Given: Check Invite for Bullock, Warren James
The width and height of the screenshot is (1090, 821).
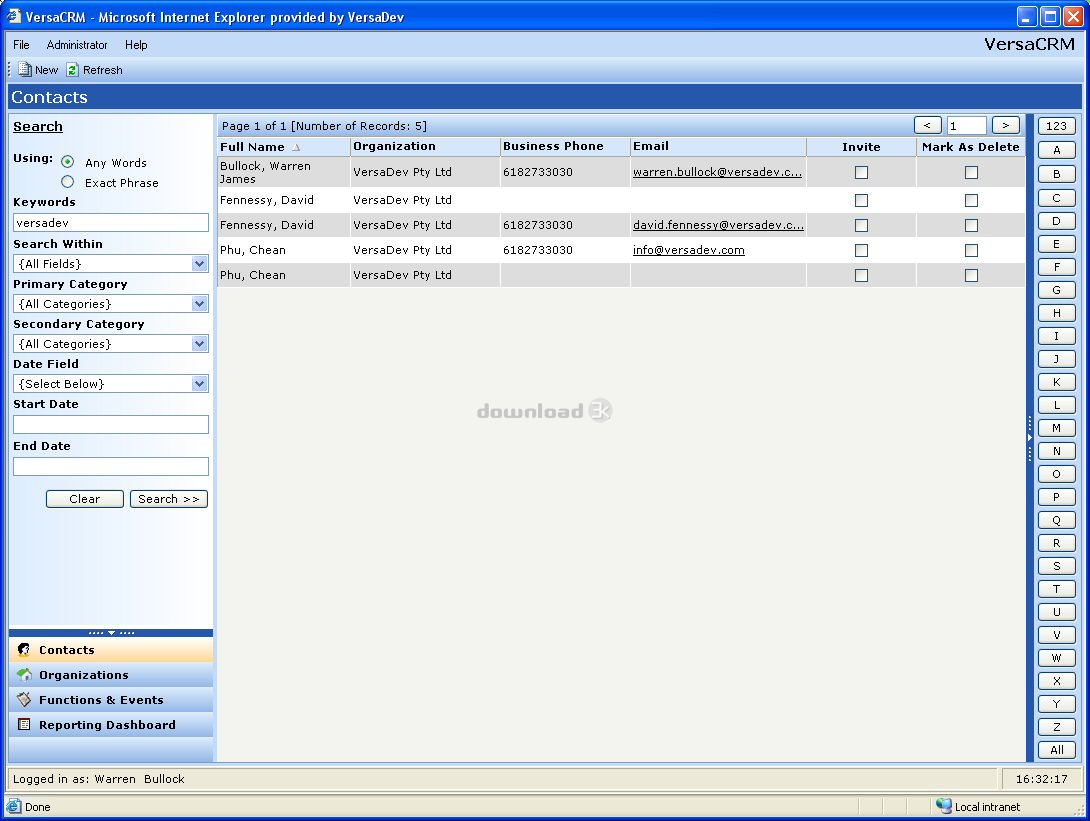Looking at the screenshot, I should point(861,172).
